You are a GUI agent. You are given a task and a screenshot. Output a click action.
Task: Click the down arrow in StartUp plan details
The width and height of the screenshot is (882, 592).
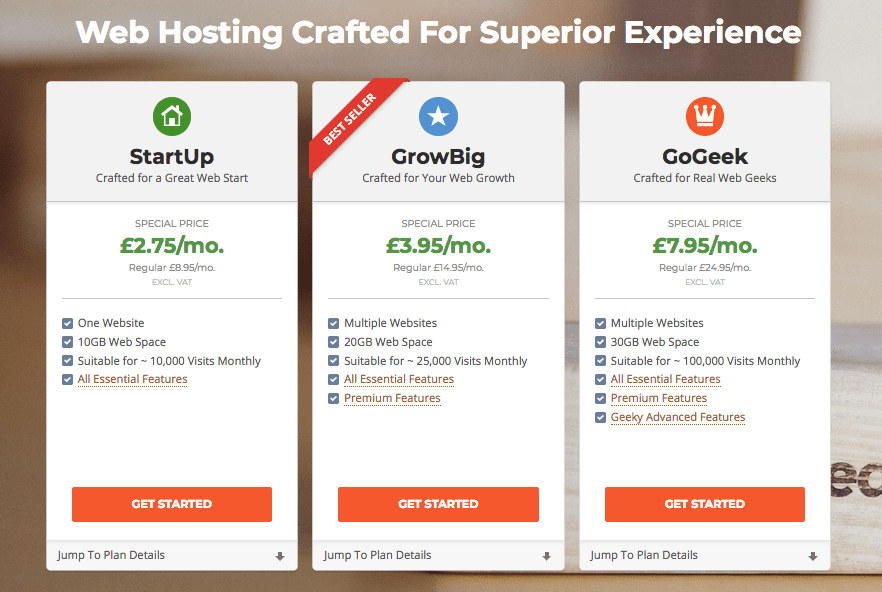[280, 557]
